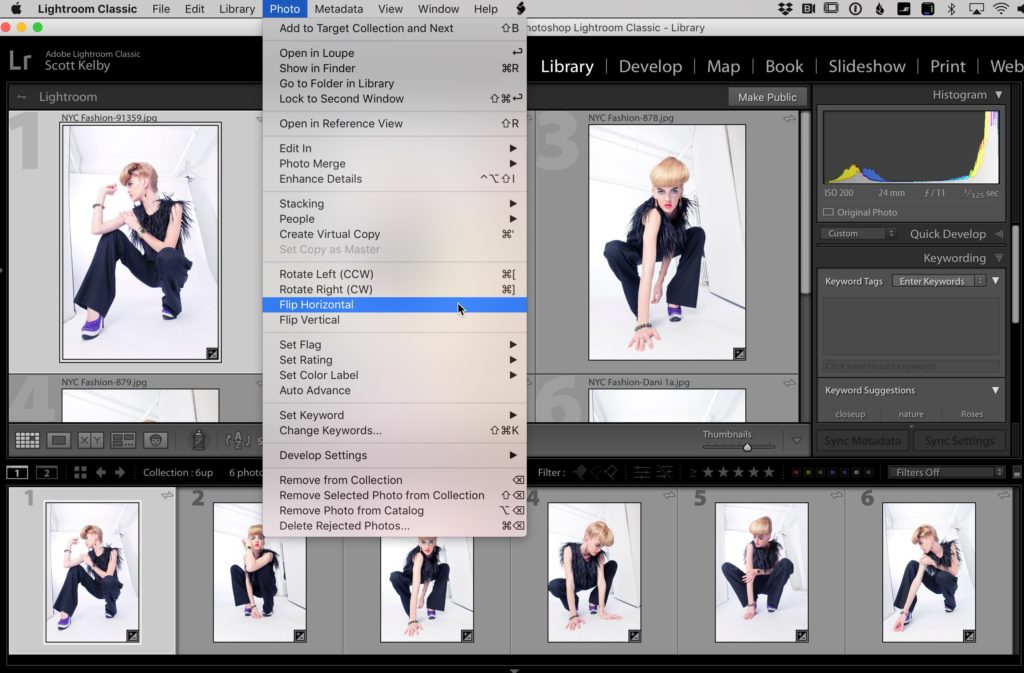1024x673 pixels.
Task: Switch to Grid view icon
Action: click(27, 441)
